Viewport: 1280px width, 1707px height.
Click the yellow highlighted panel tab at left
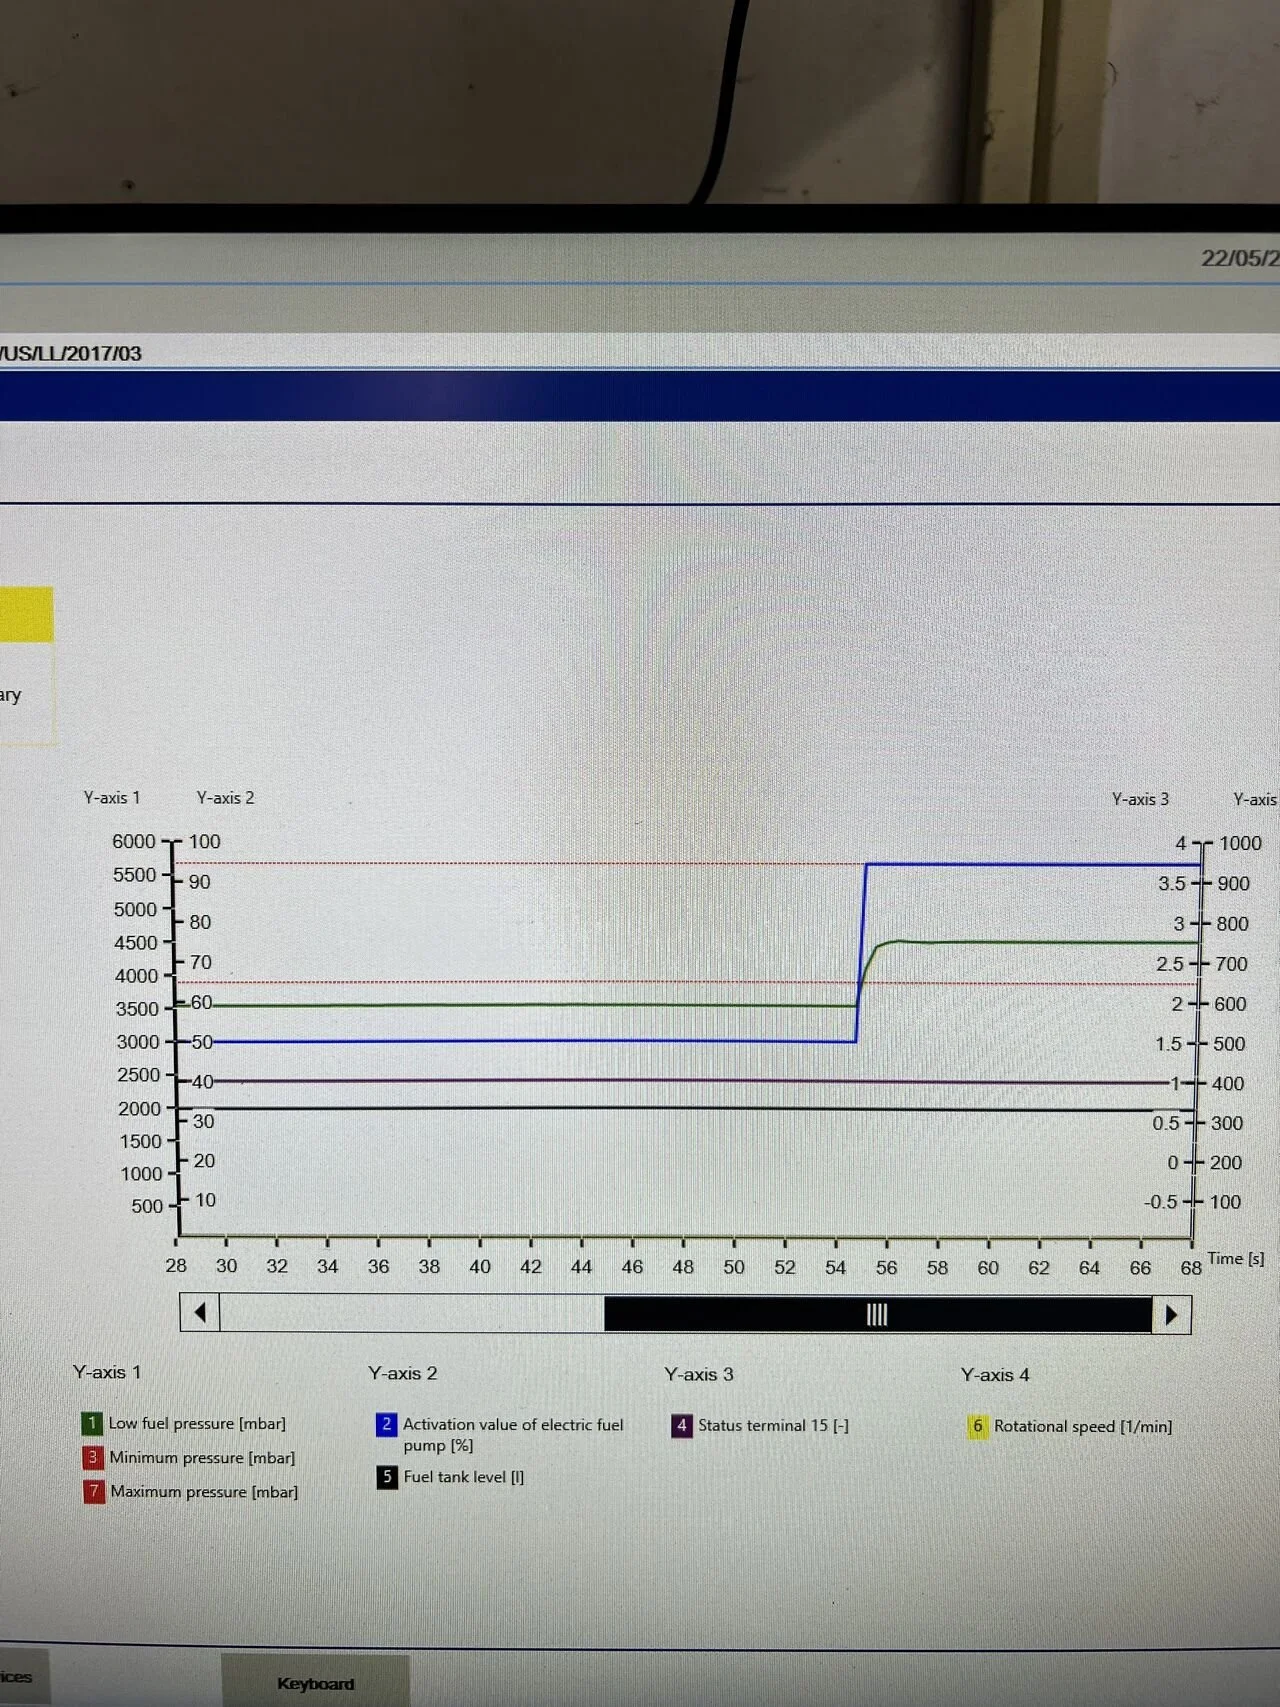pos(26,614)
